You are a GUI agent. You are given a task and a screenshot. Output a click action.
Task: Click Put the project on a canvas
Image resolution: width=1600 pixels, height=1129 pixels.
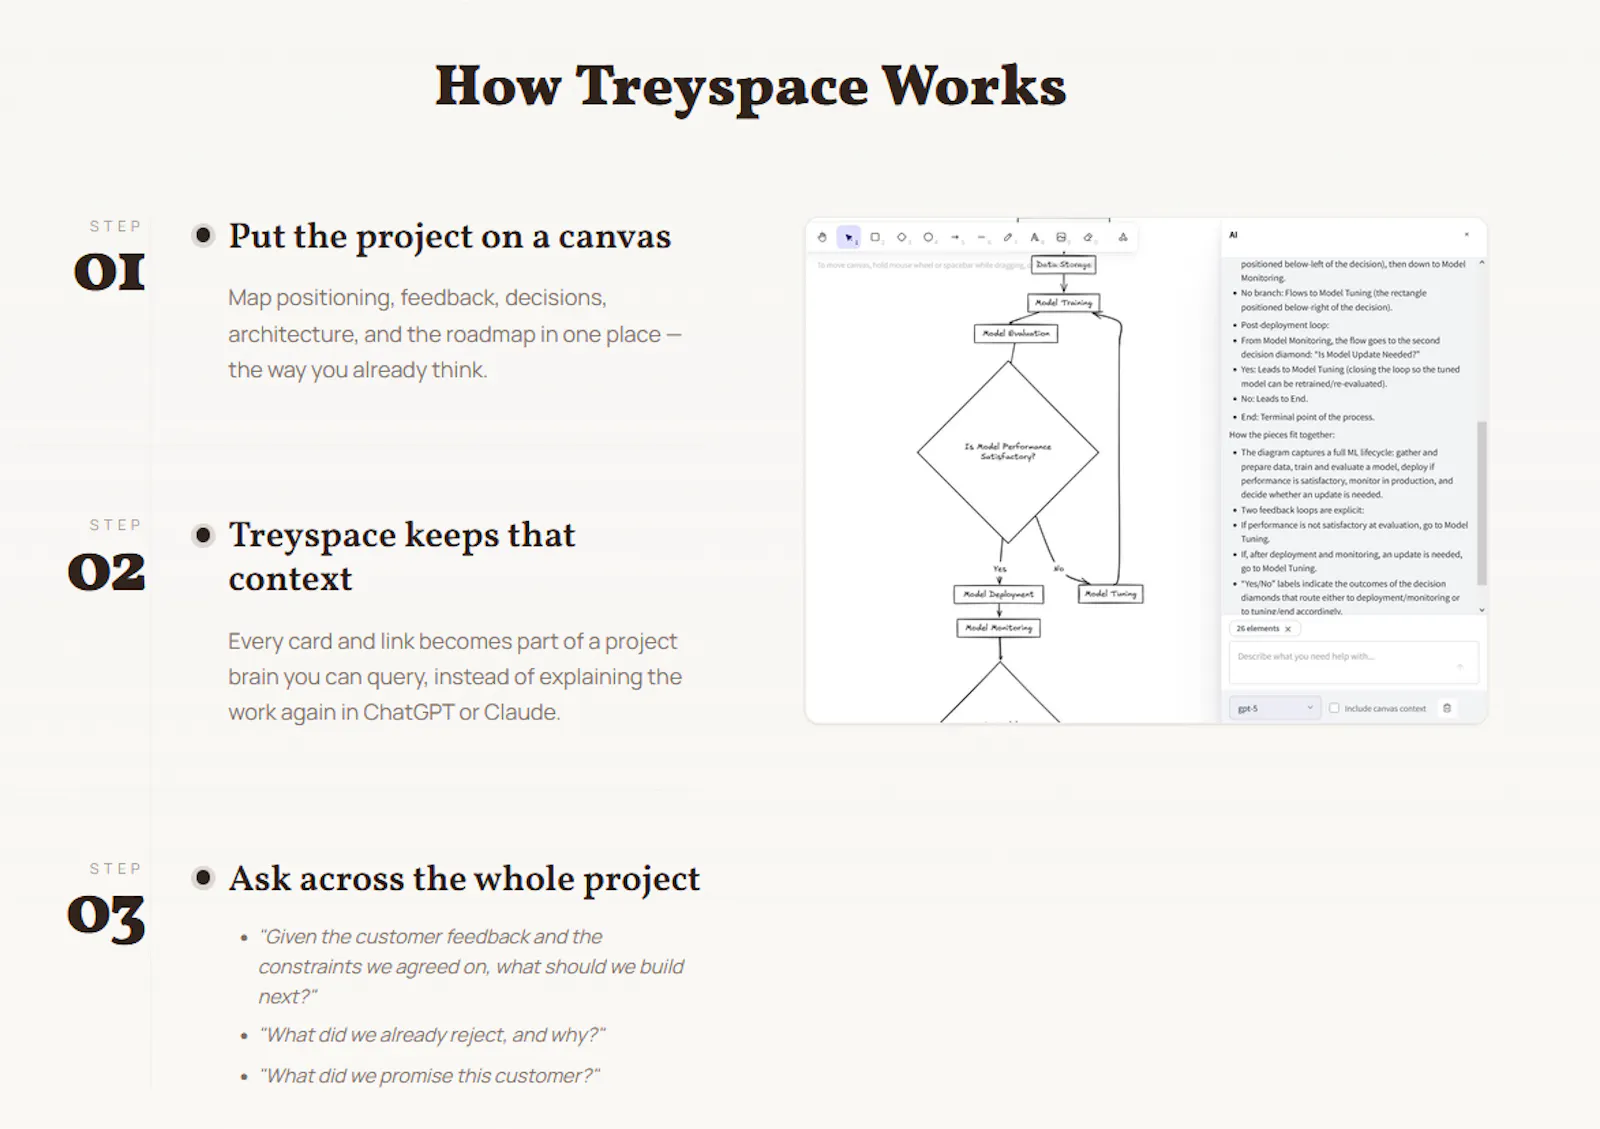(450, 237)
